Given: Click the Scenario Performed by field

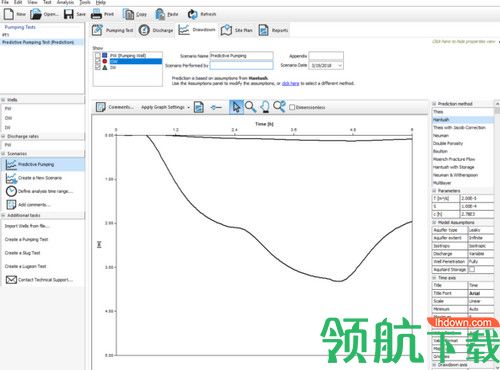Looking at the screenshot, I should pyautogui.click(x=241, y=65).
